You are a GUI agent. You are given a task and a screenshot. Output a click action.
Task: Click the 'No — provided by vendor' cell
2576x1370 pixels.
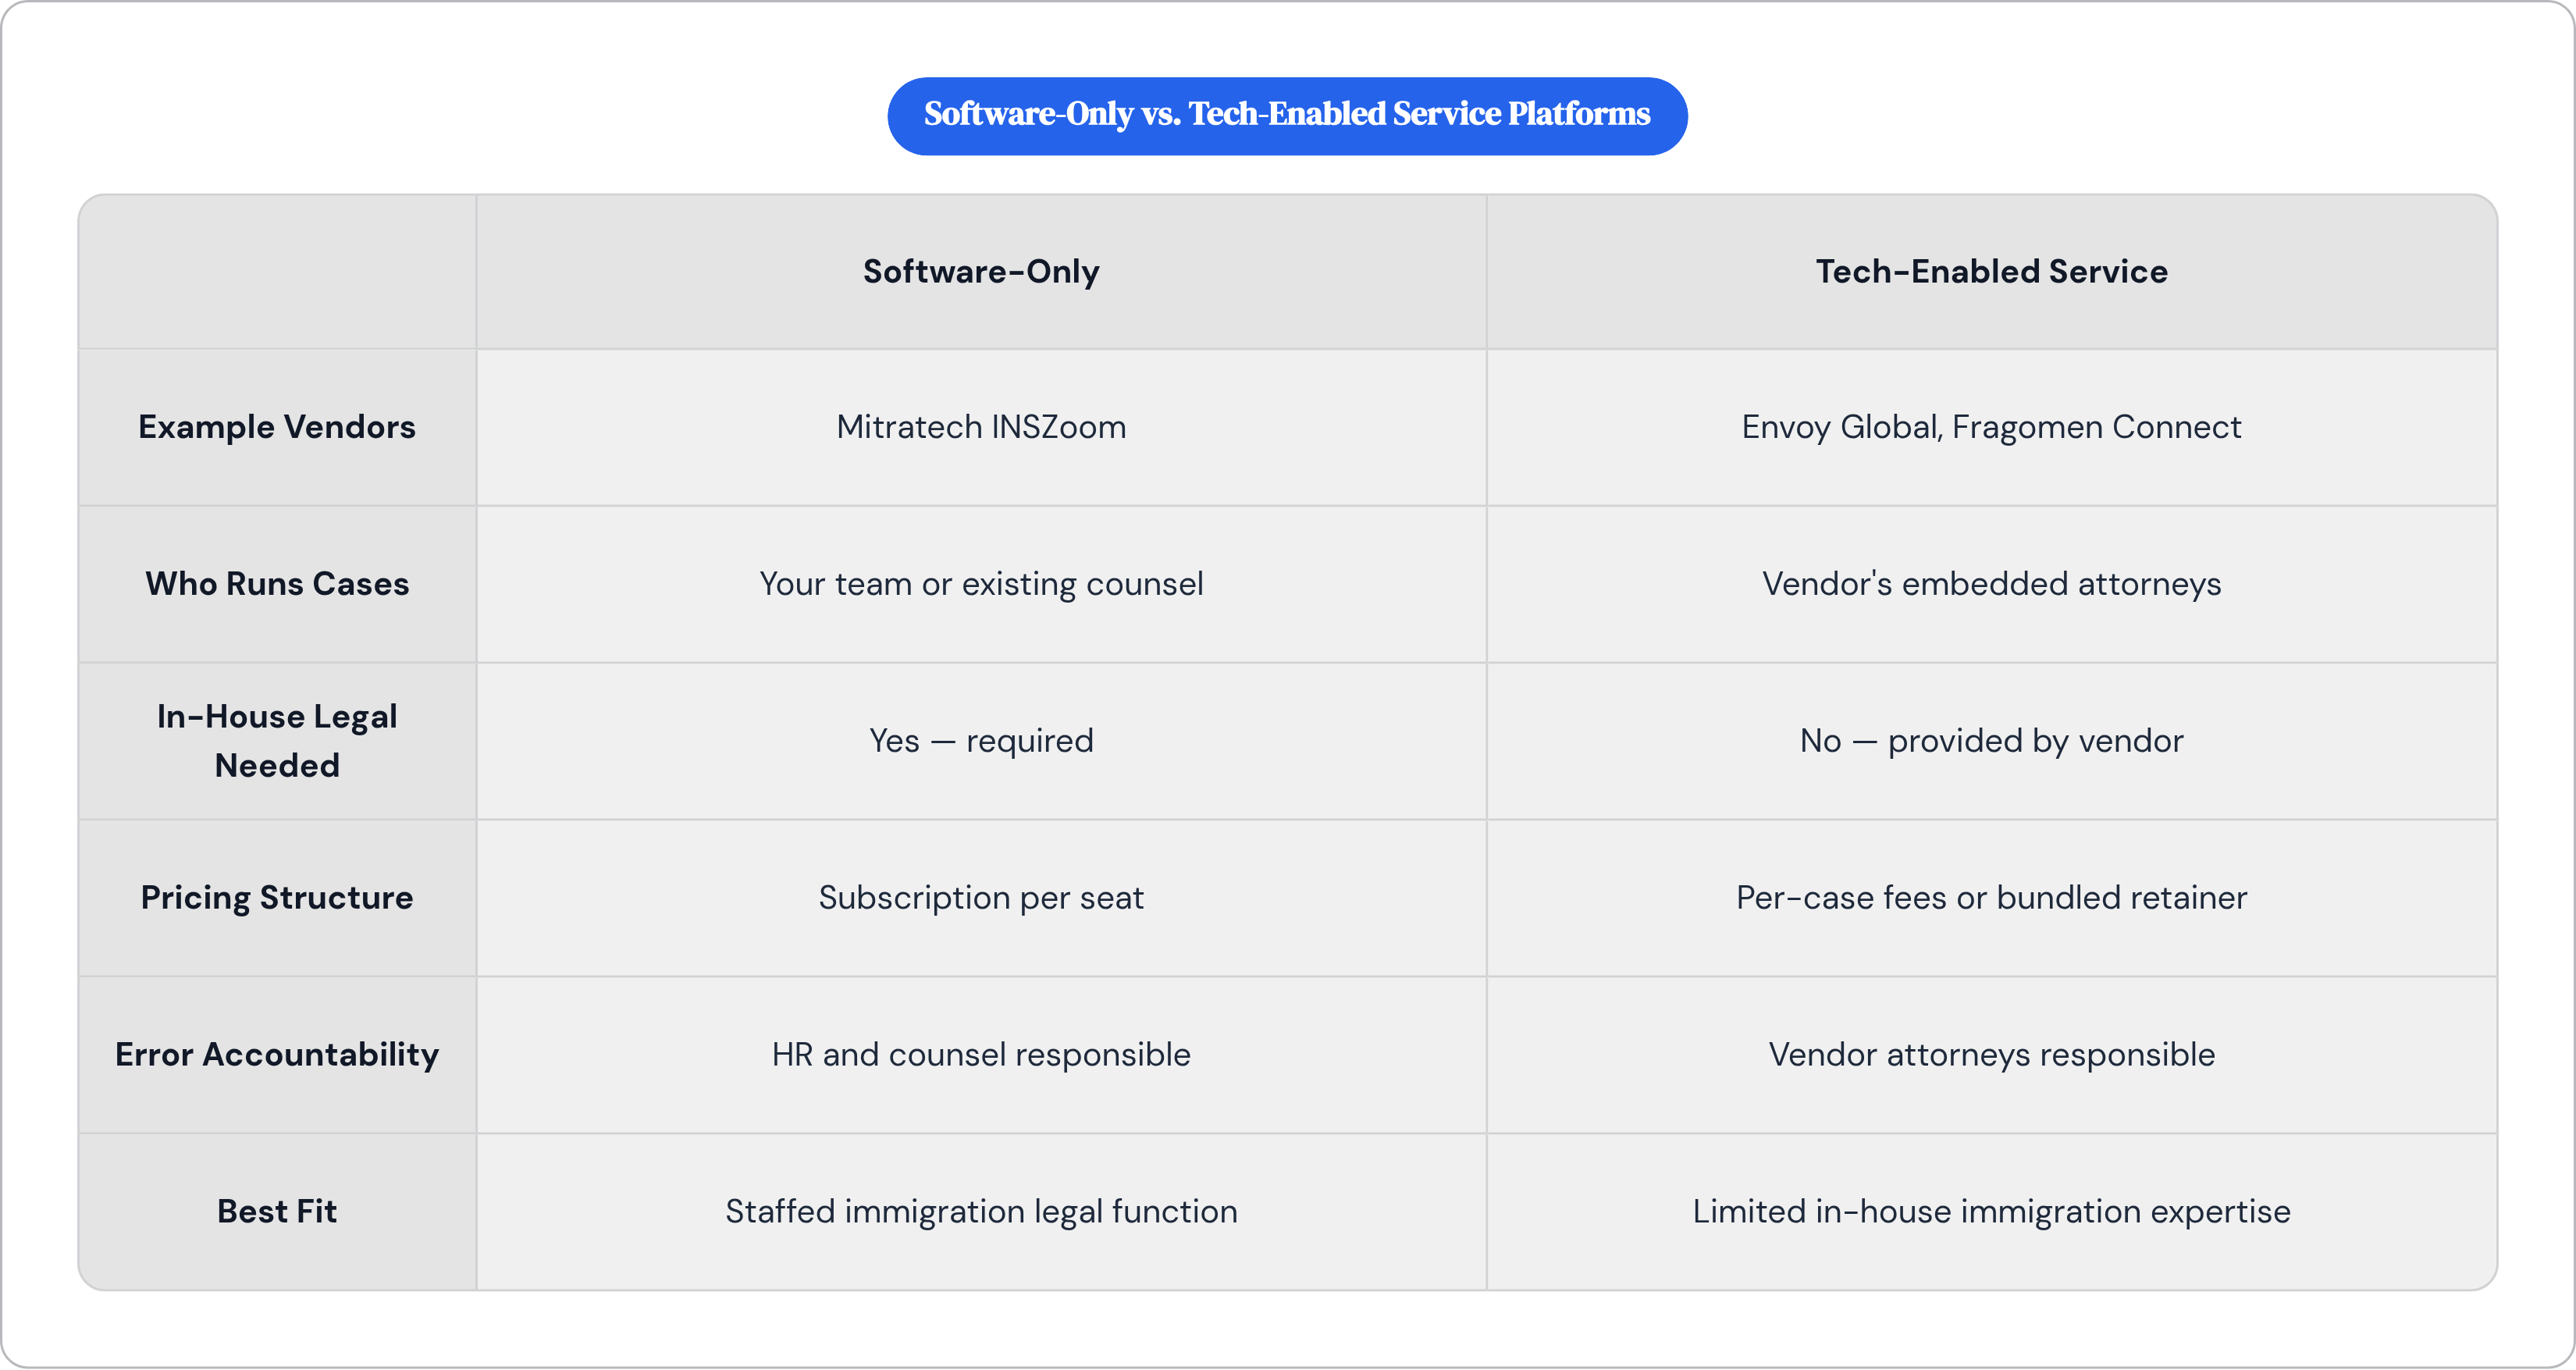pyautogui.click(x=1991, y=741)
